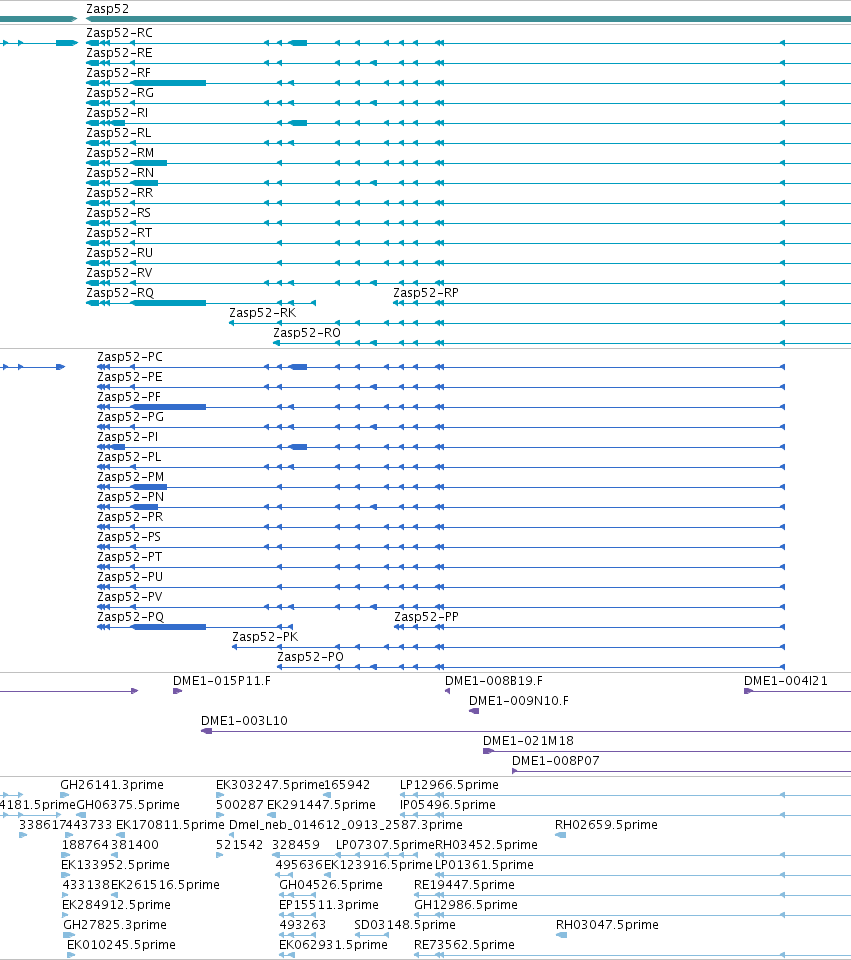Image resolution: width=851 pixels, height=960 pixels.
Task: Click the Zasp52-PP protein label
Action: (x=427, y=617)
